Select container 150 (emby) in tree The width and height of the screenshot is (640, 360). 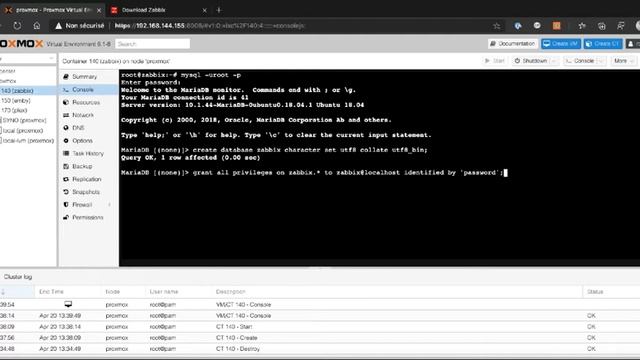16,100
